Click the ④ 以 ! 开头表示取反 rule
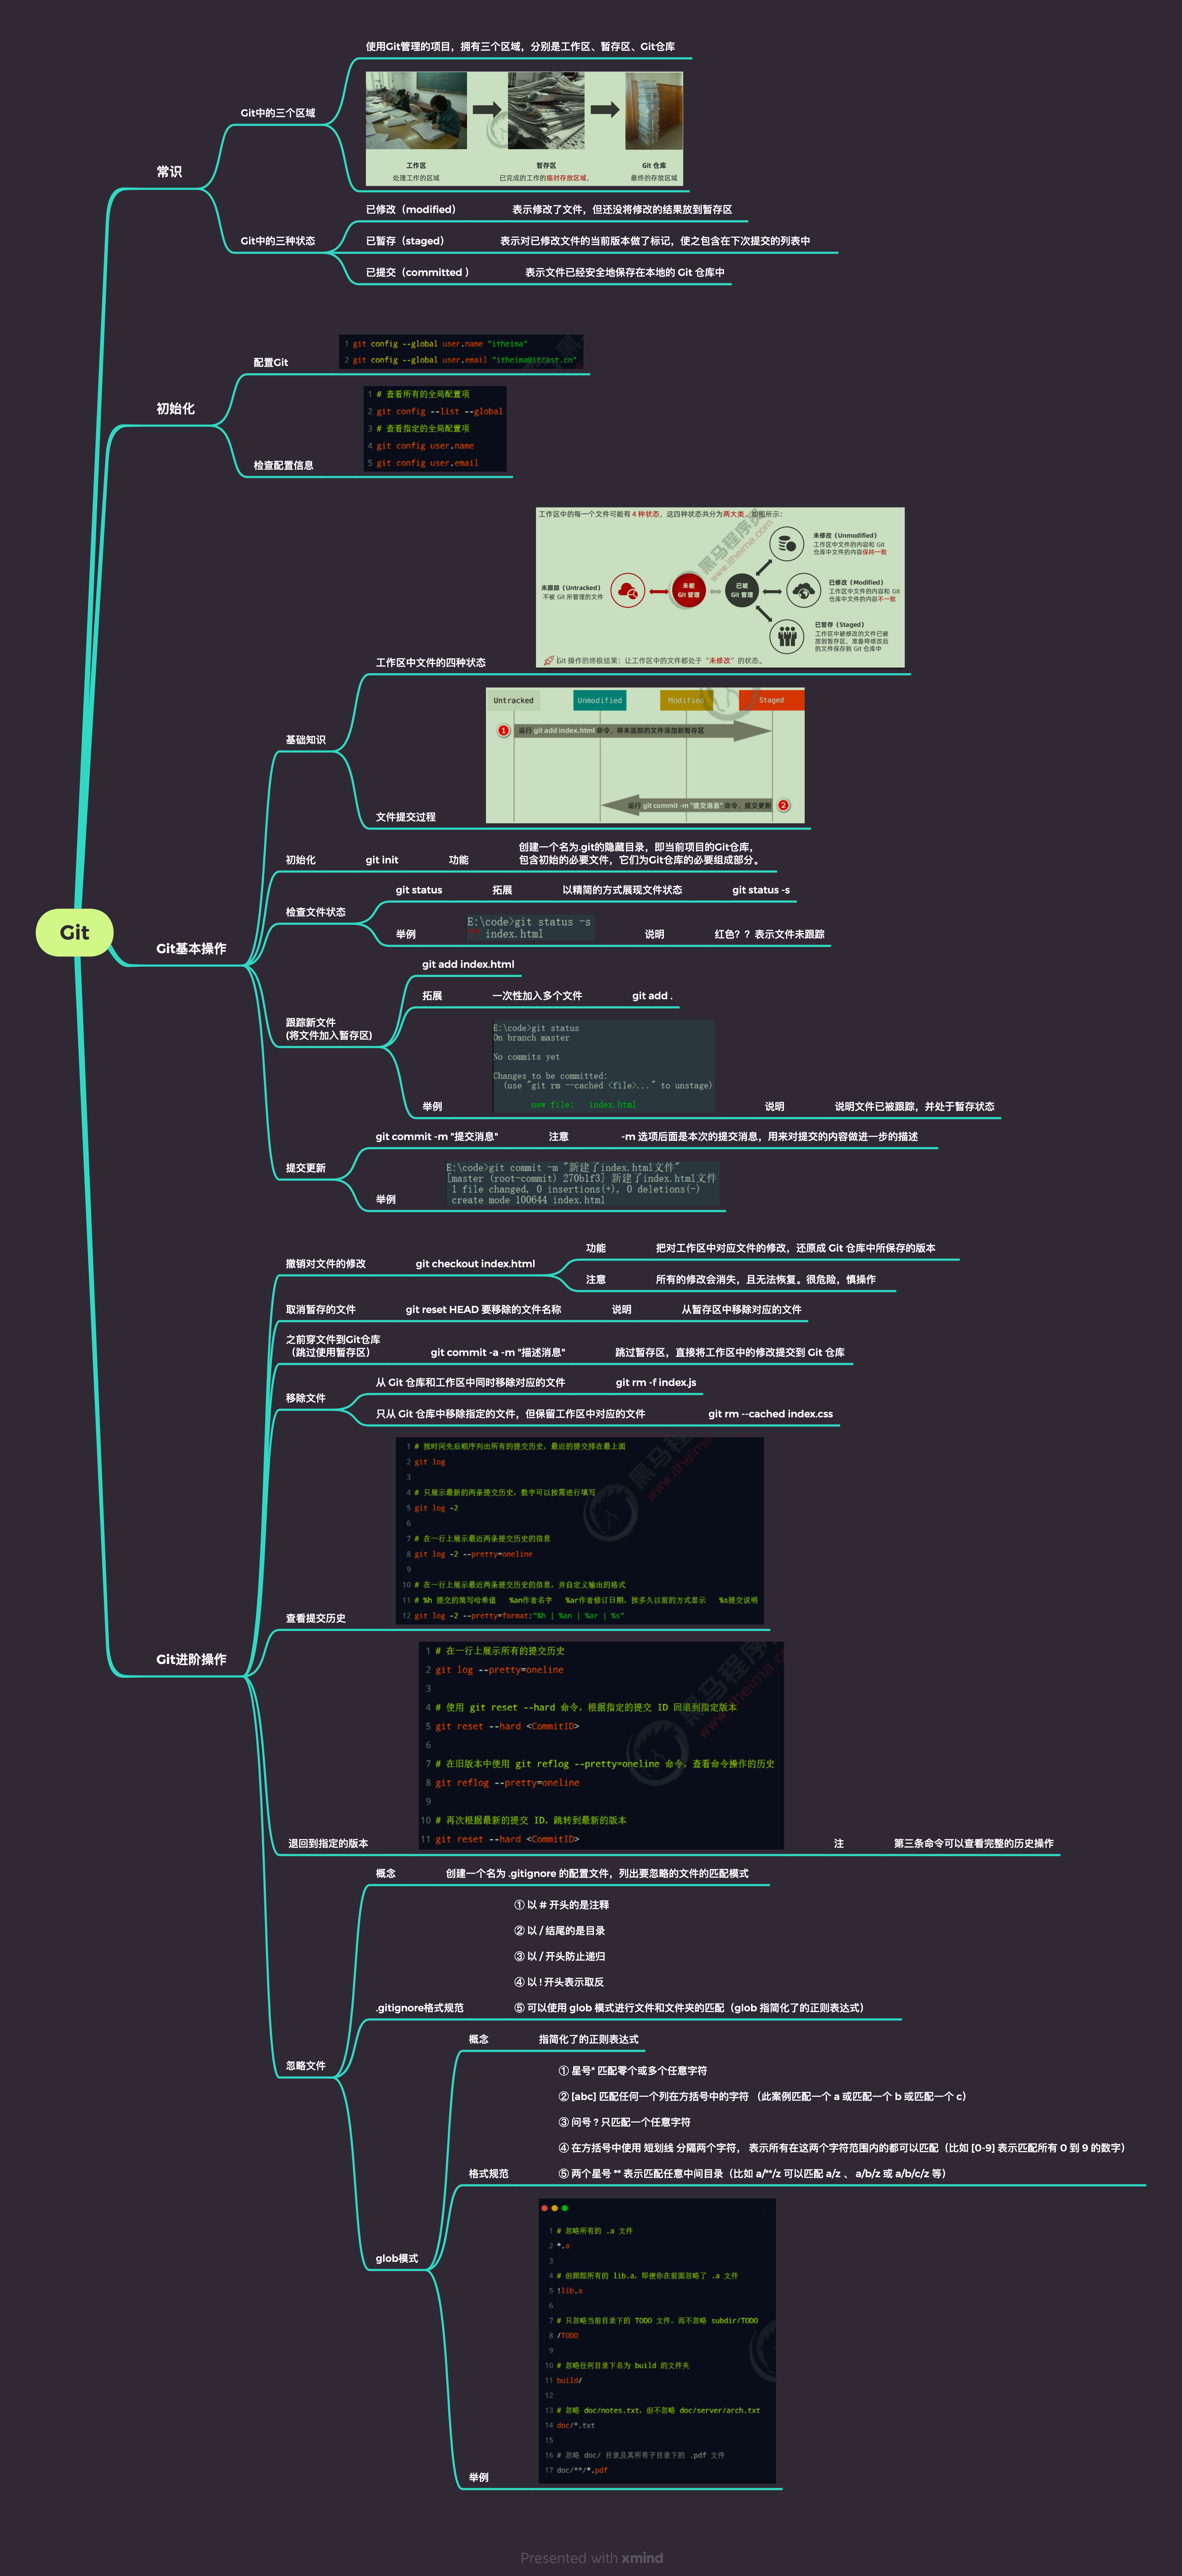Viewport: 1182px width, 2576px height. click(558, 1982)
